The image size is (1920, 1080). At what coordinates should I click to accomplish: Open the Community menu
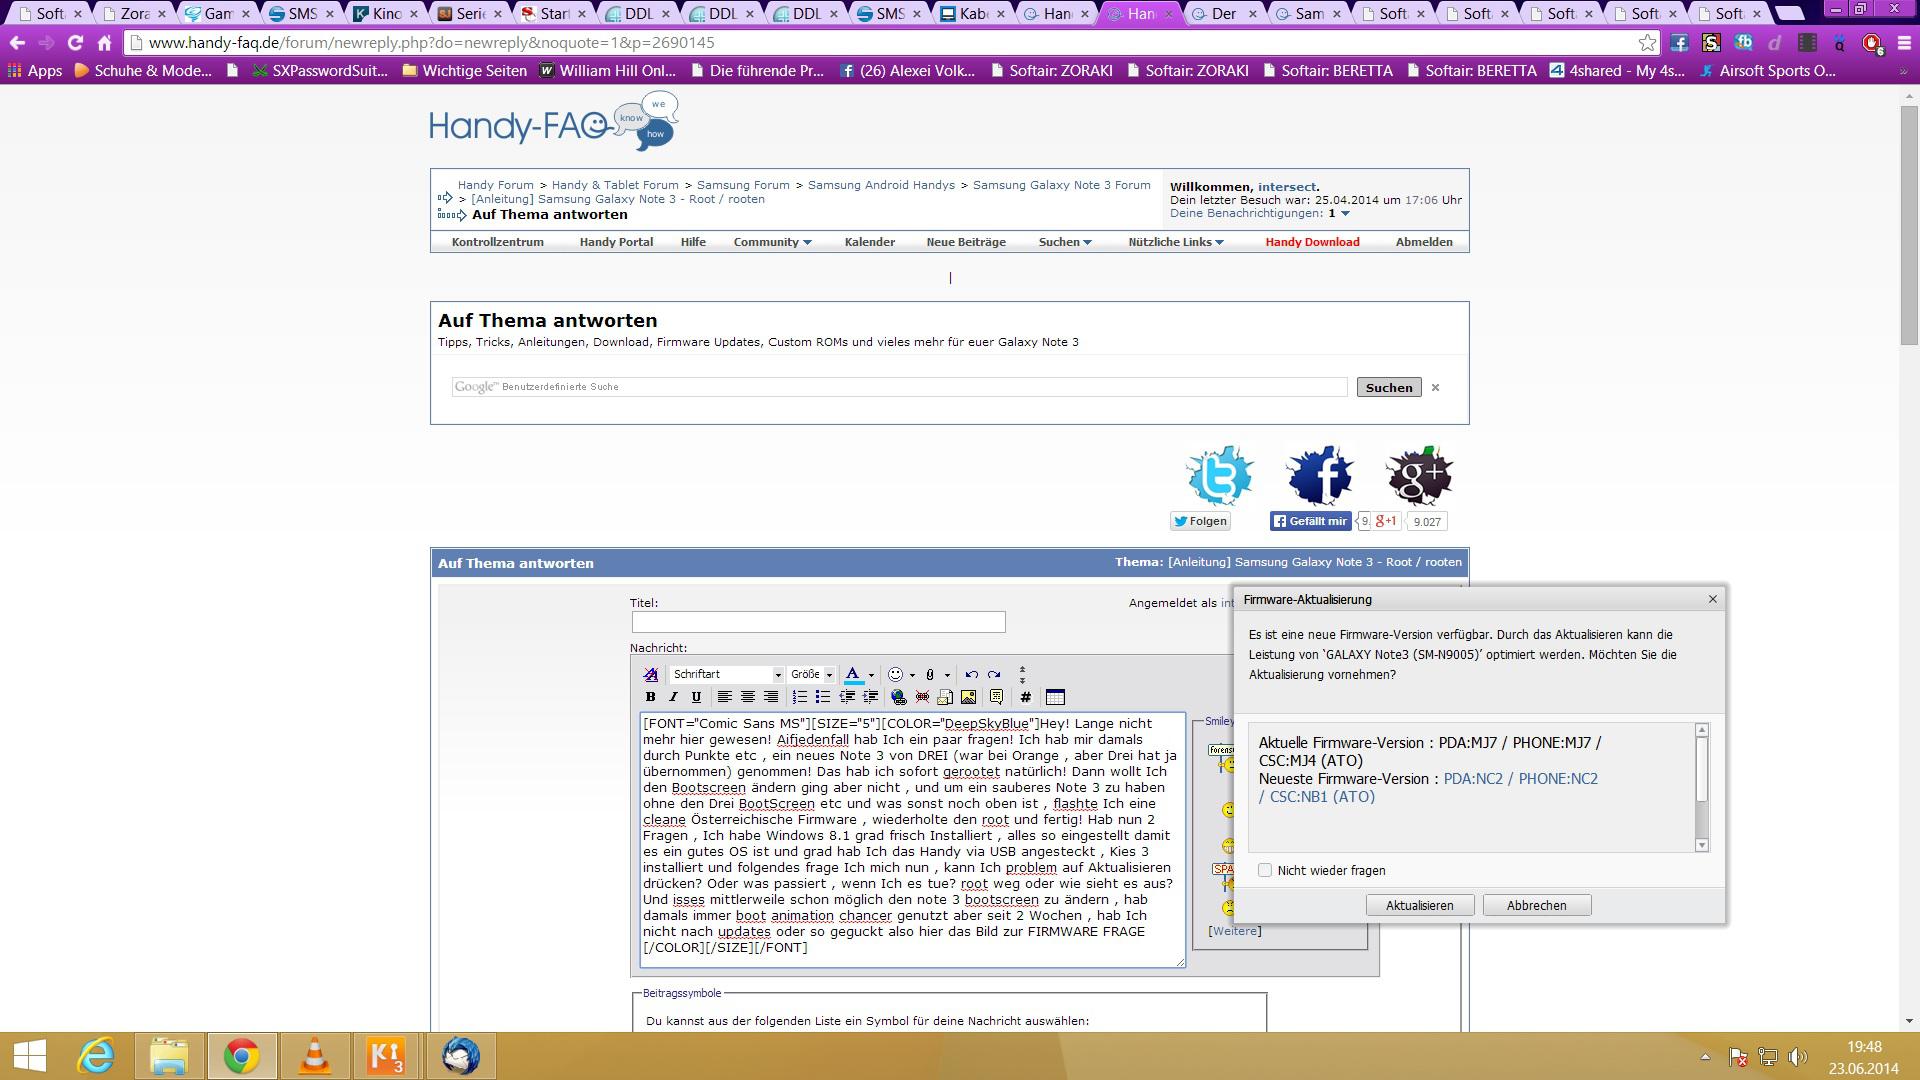pos(771,242)
